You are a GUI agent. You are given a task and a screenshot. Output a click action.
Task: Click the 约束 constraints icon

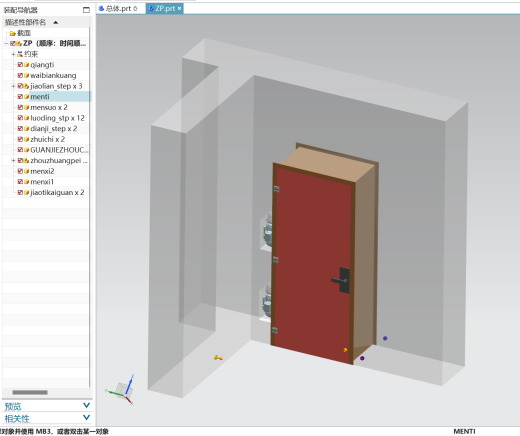[20, 54]
